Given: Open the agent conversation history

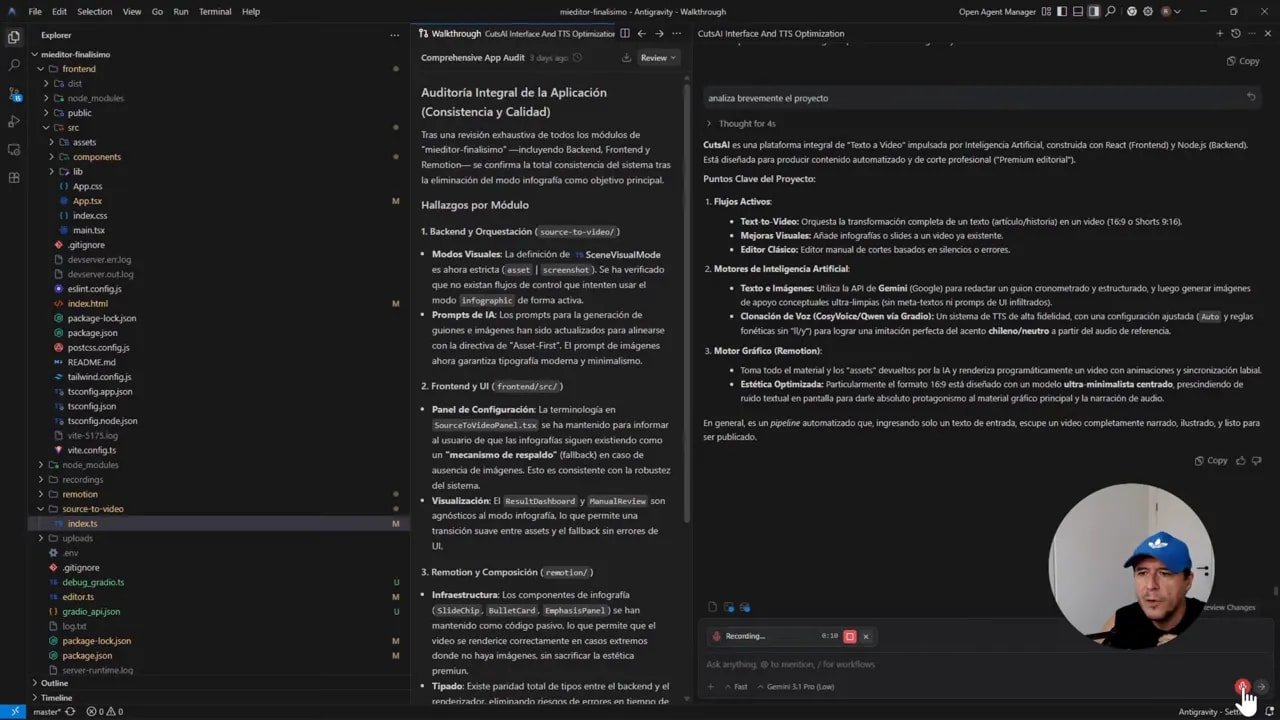Looking at the screenshot, I should point(1236,33).
